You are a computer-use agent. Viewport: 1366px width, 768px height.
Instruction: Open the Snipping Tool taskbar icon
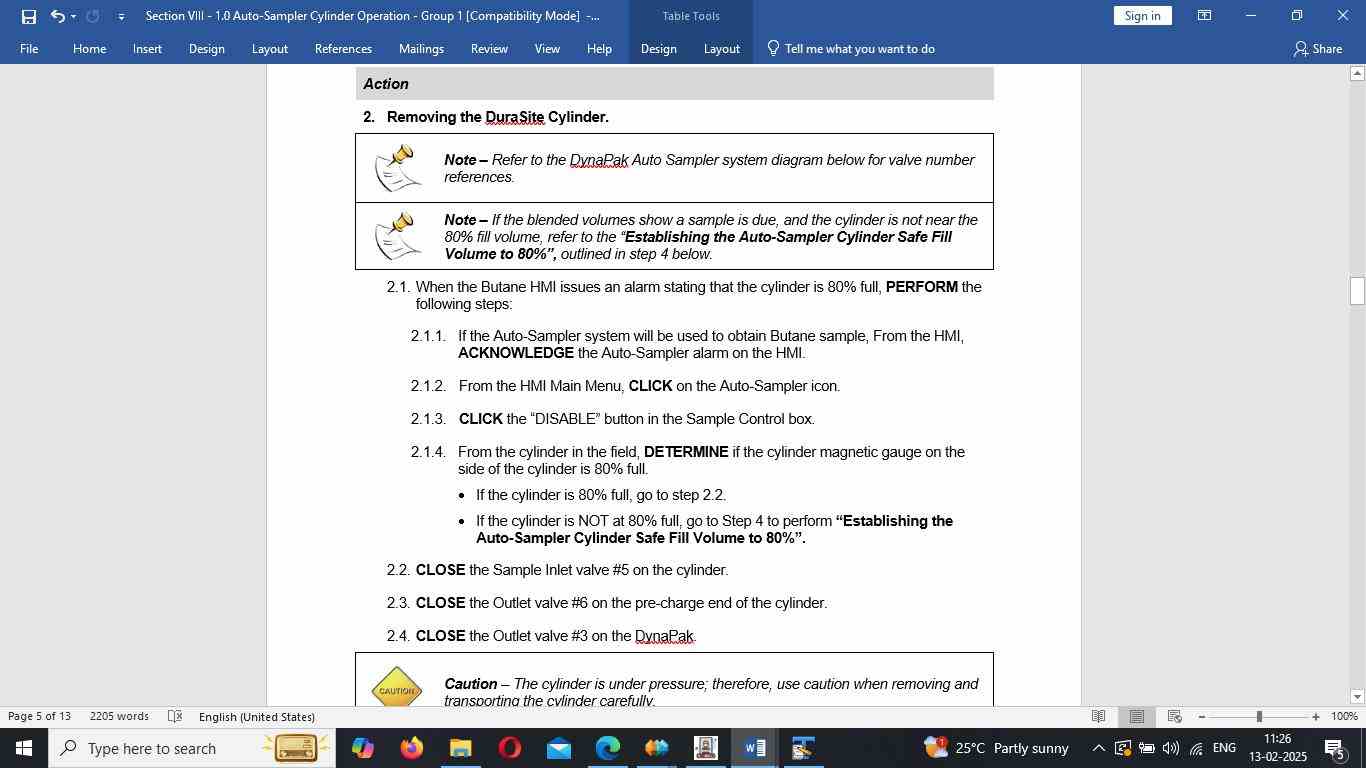803,748
